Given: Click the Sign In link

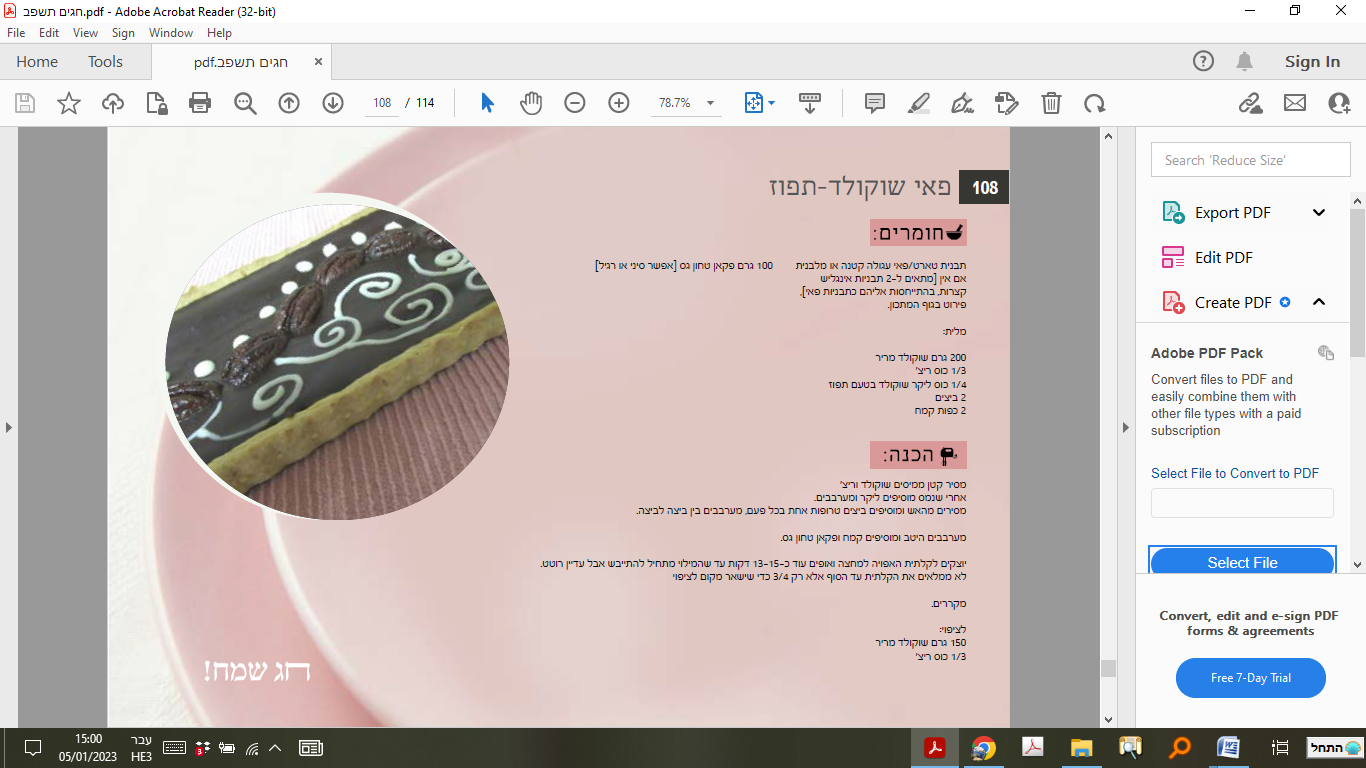Looking at the screenshot, I should [1312, 62].
